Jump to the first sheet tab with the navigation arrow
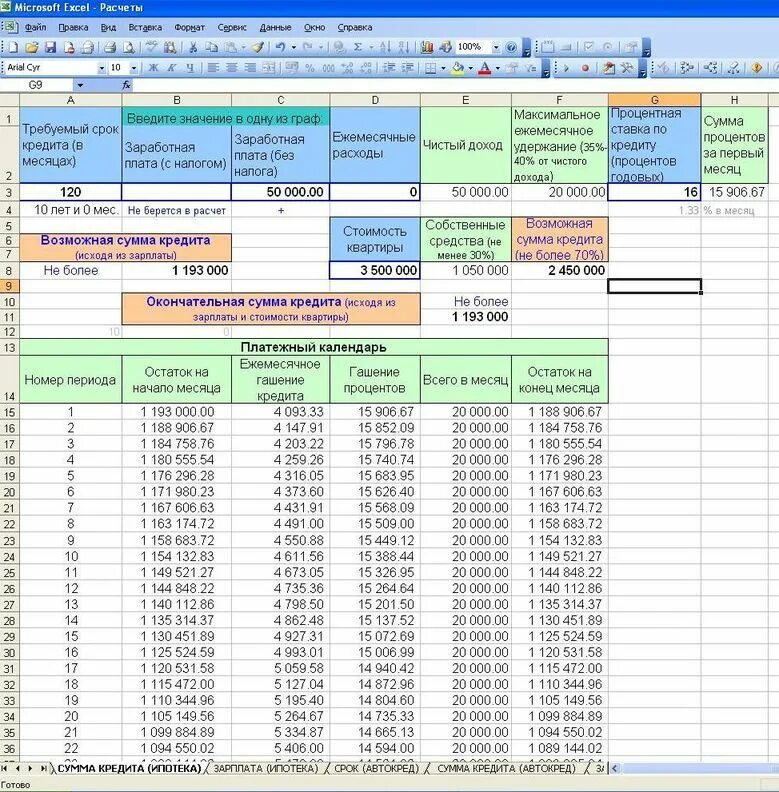The image size is (779, 792). (5, 768)
